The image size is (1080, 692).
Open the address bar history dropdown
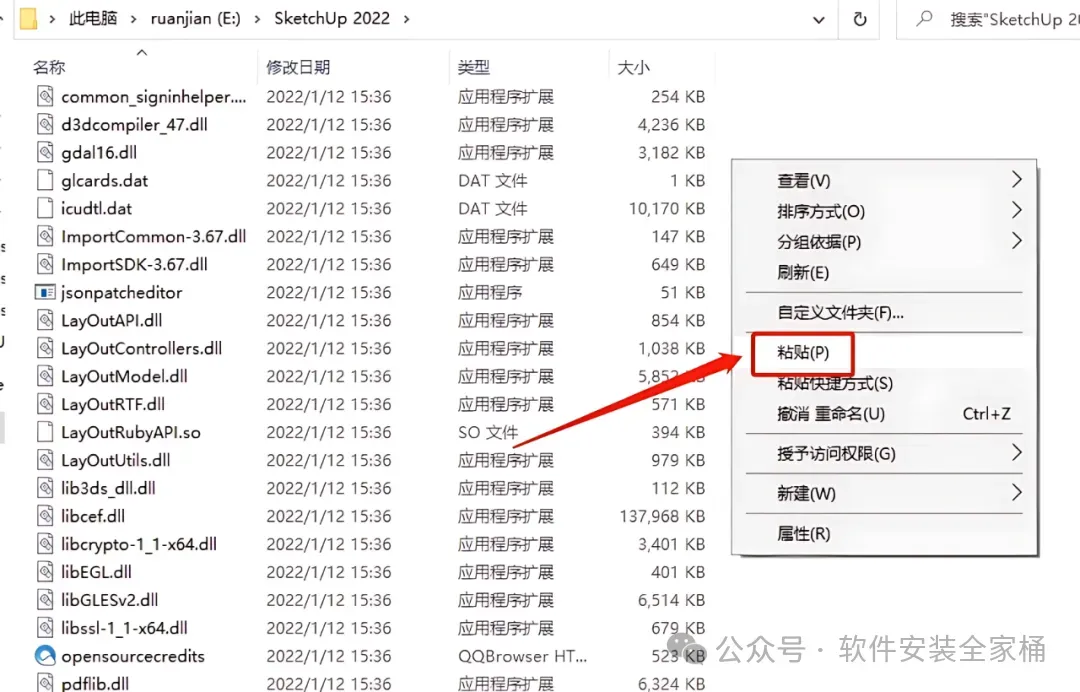pos(819,20)
